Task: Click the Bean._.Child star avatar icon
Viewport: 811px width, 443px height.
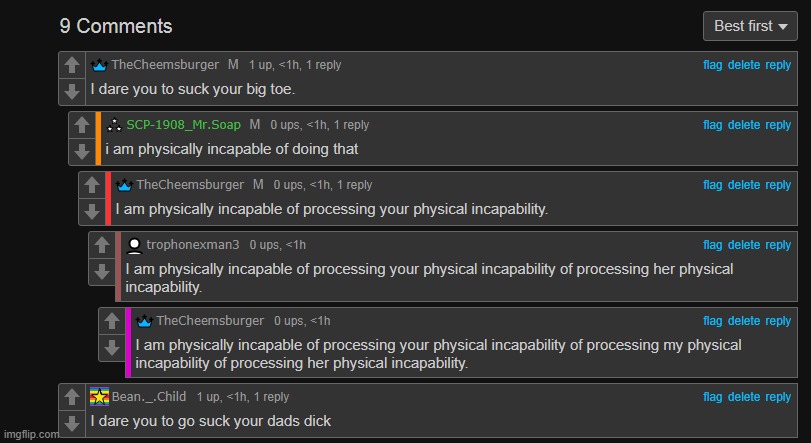Action: pos(99,397)
